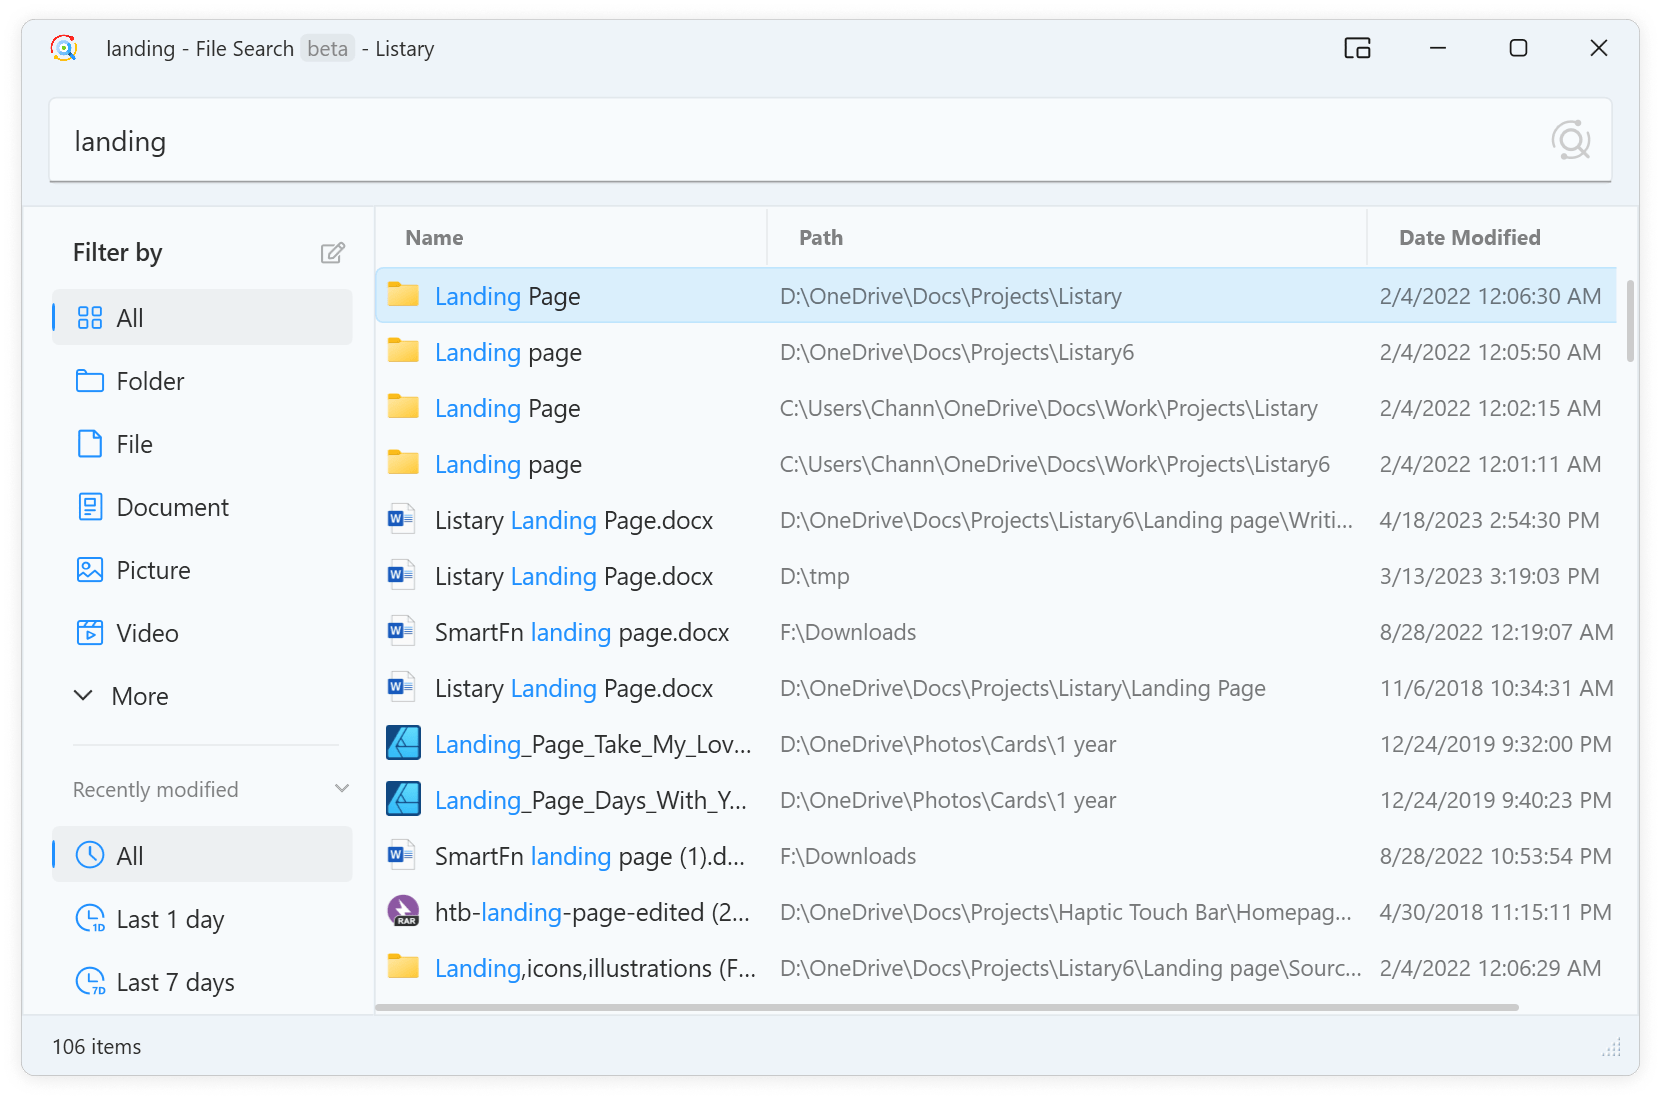Screen dimensions: 1661x1099
Task: Click the Folder filter icon
Action: [90, 381]
